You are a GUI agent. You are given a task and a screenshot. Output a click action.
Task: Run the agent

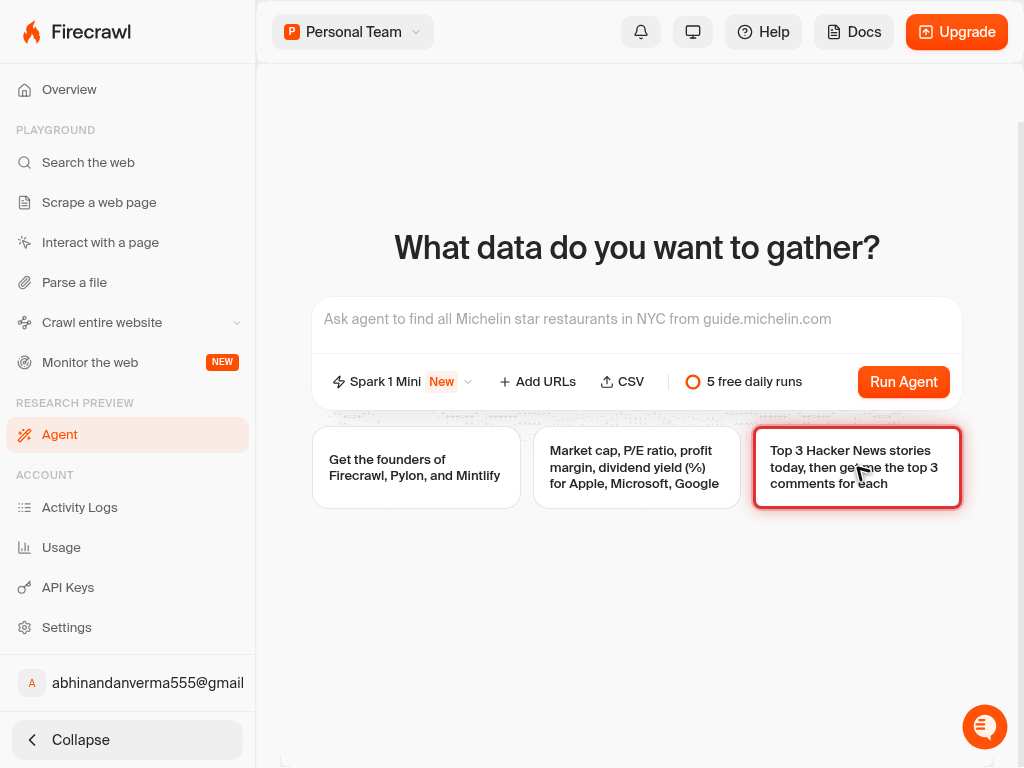[903, 382]
